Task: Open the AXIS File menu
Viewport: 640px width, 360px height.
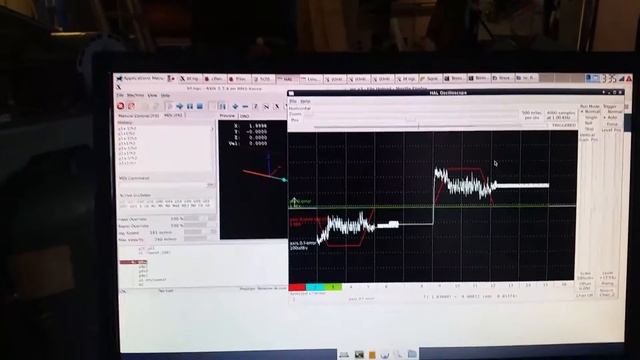Action: coord(120,95)
